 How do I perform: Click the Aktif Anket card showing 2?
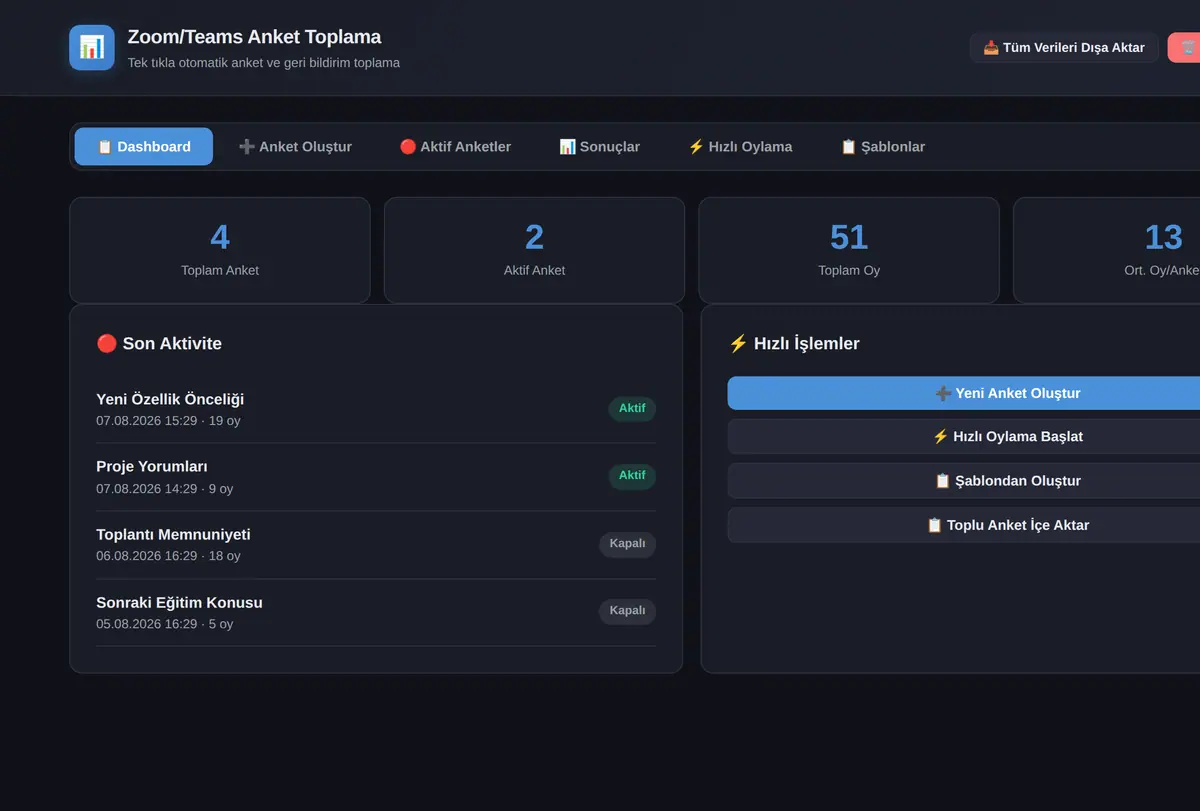534,250
